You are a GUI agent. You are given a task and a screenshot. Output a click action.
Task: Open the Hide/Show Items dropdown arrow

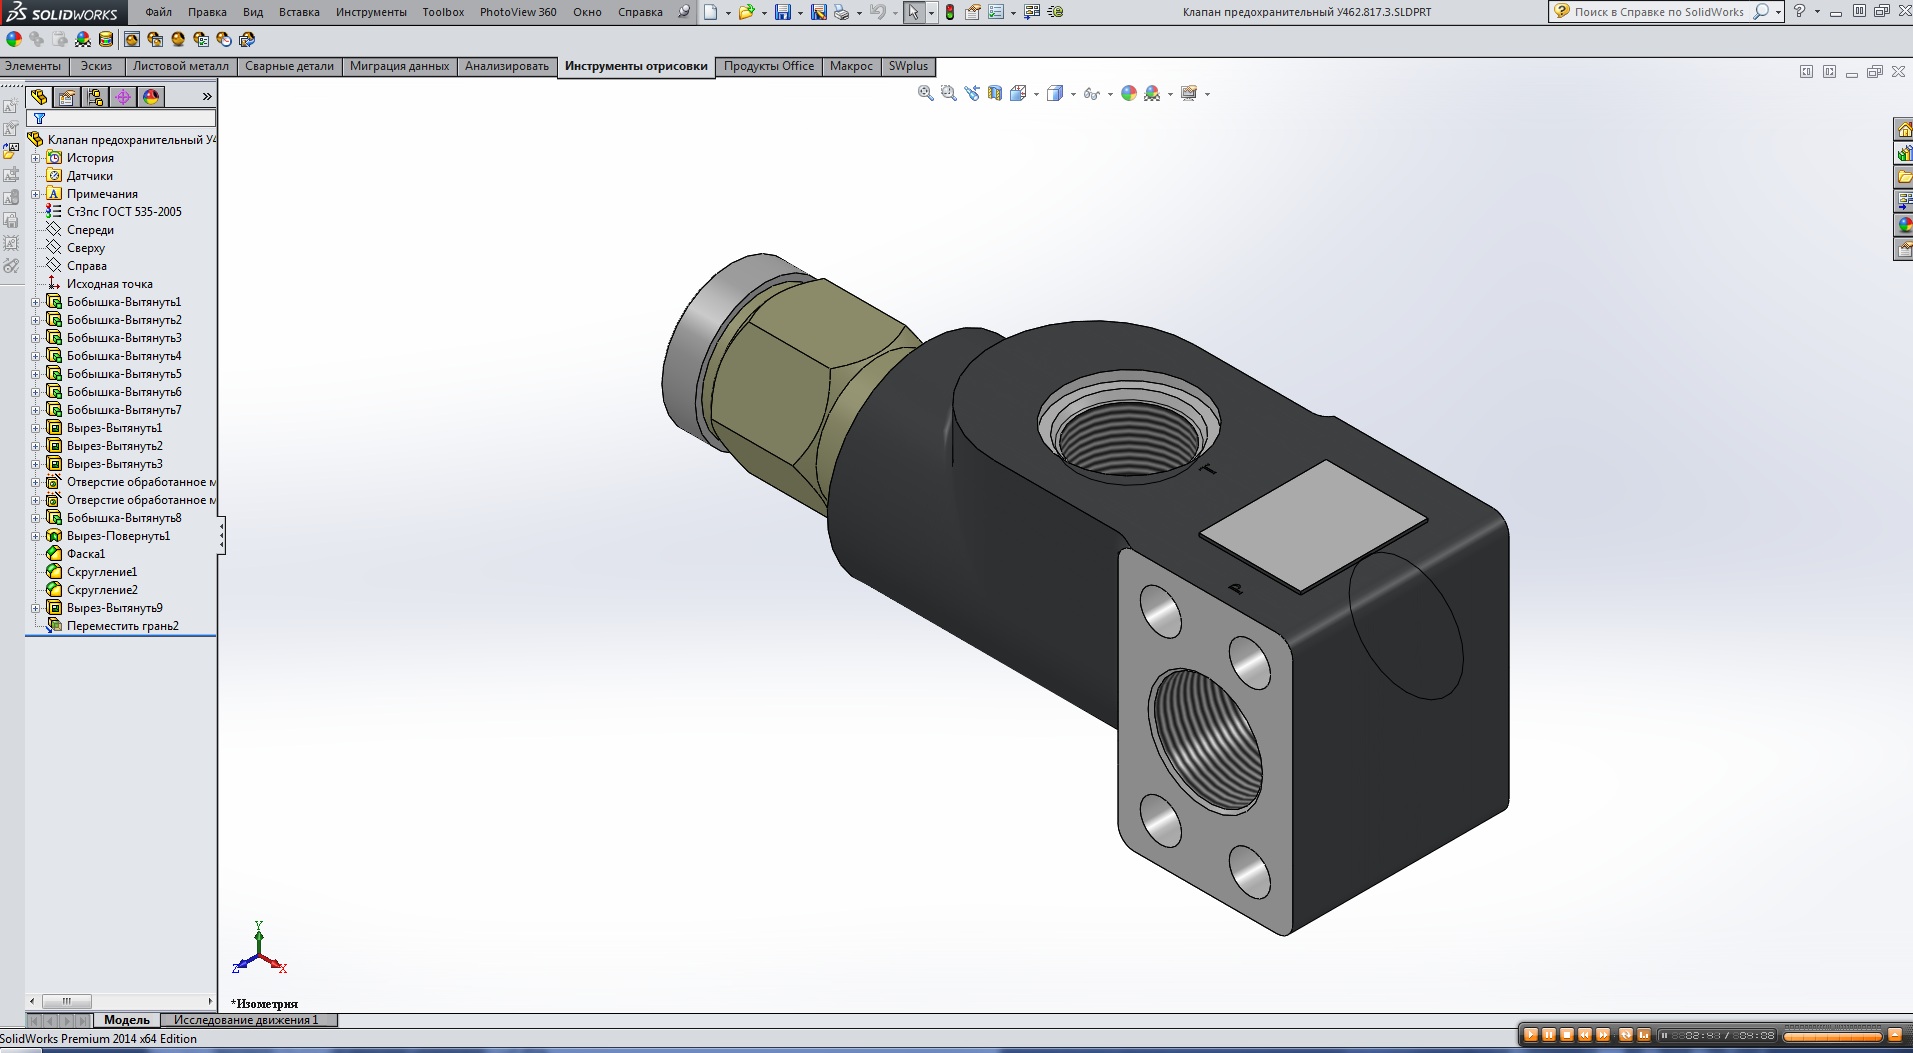pos(1110,94)
